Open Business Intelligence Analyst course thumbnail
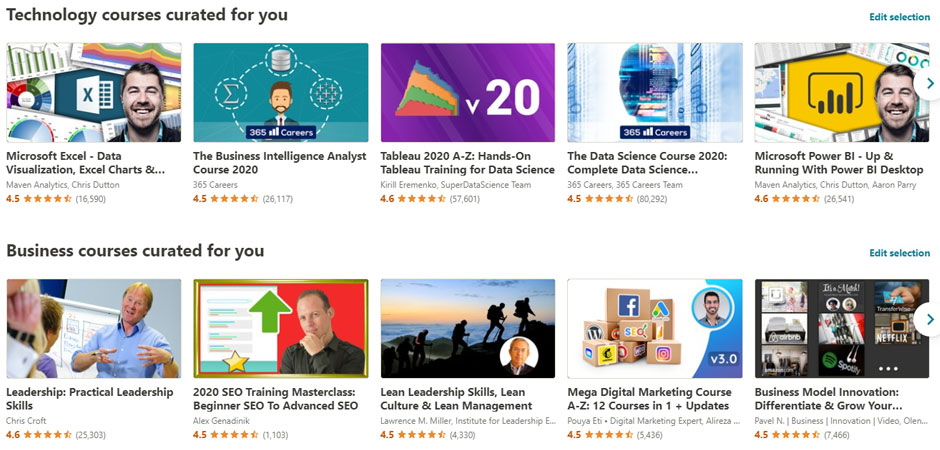Screen dimensions: 940x450 tap(281, 92)
